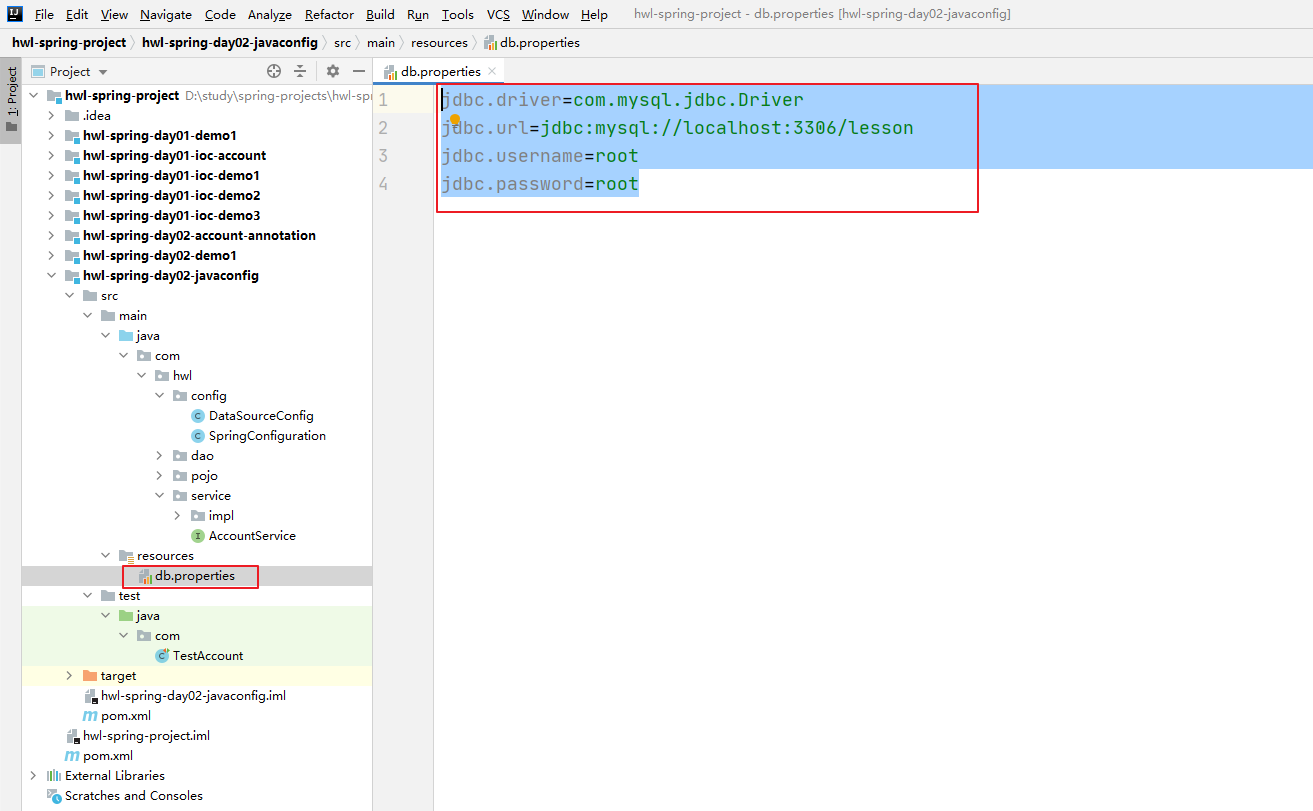Click hwl-spring-day02-javaconfig.iml file icon
1313x811 pixels.
click(90, 696)
